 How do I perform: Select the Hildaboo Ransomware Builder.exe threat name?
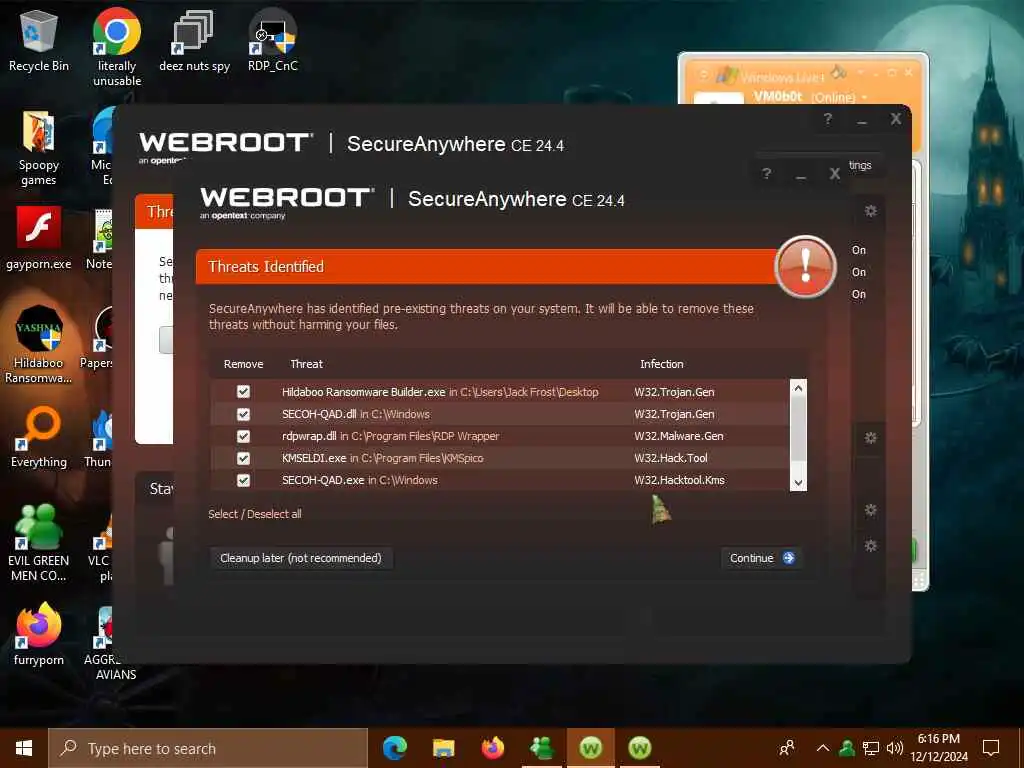coord(363,392)
